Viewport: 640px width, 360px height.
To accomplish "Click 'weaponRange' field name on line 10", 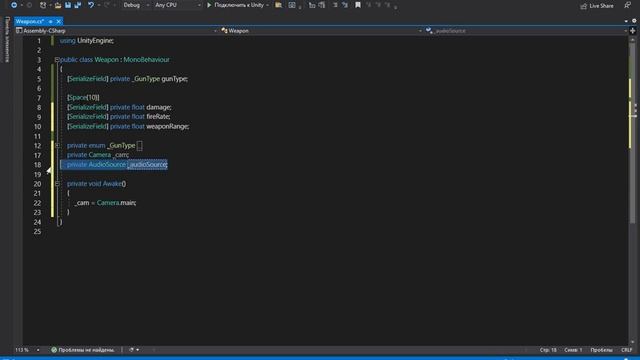I will coord(167,127).
